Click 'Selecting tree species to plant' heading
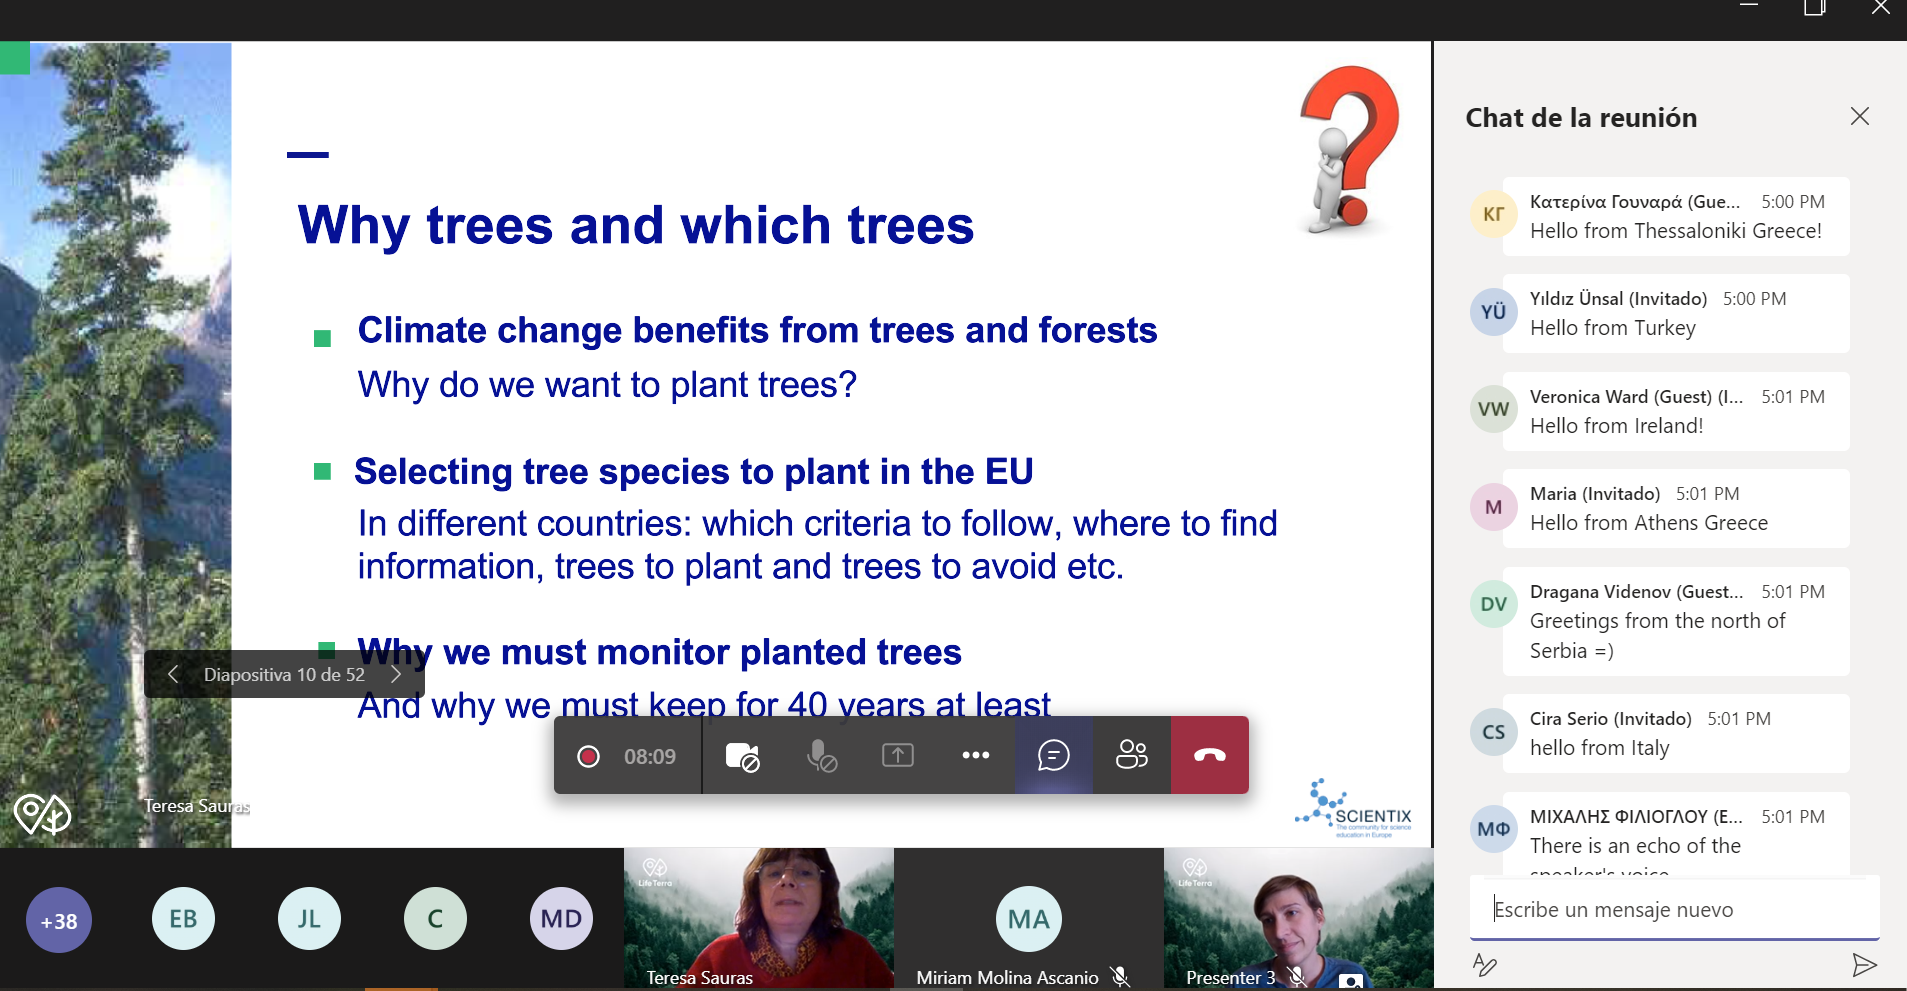Viewport: 1907px width, 991px height. [x=694, y=471]
